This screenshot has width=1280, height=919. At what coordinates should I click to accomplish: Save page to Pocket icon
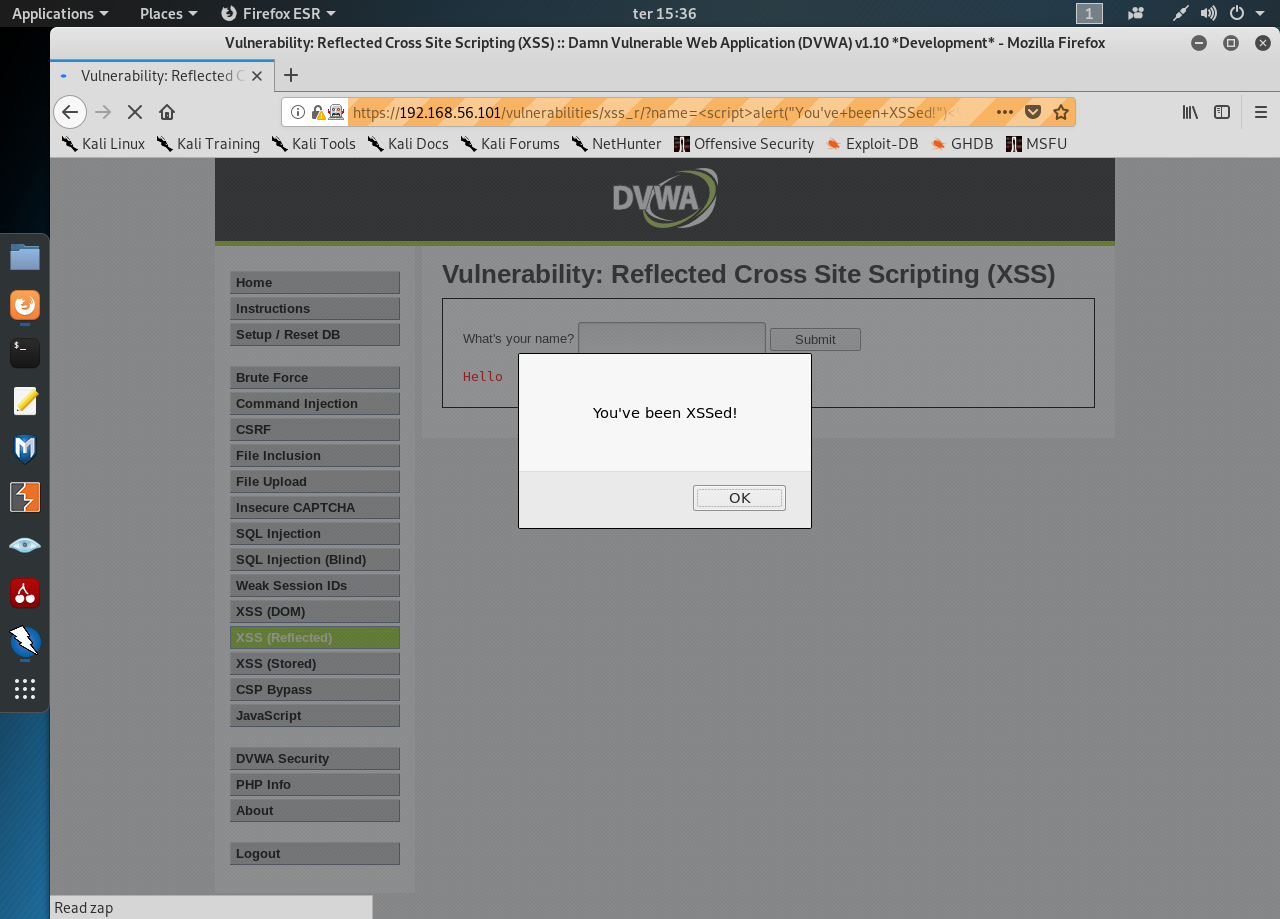click(1034, 112)
